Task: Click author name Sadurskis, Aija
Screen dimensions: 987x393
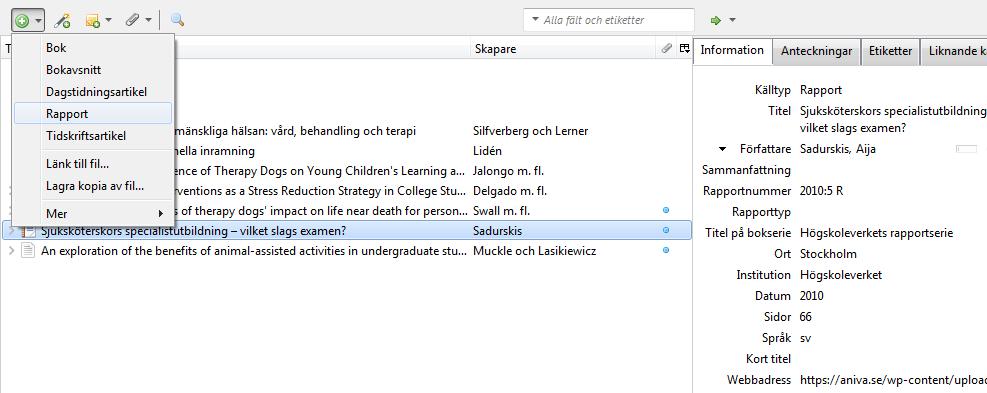Action: (838, 149)
